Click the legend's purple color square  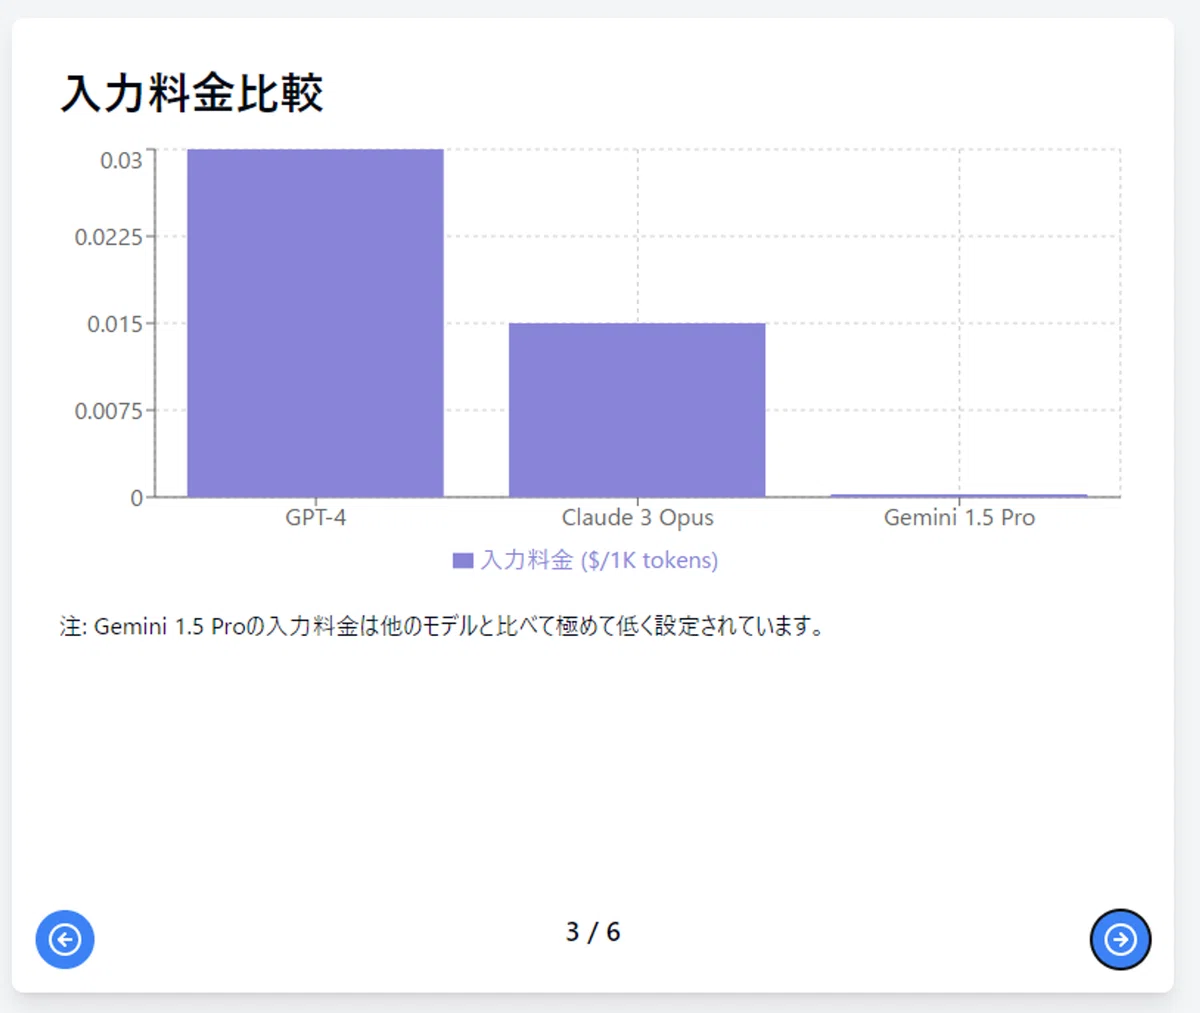click(x=463, y=561)
